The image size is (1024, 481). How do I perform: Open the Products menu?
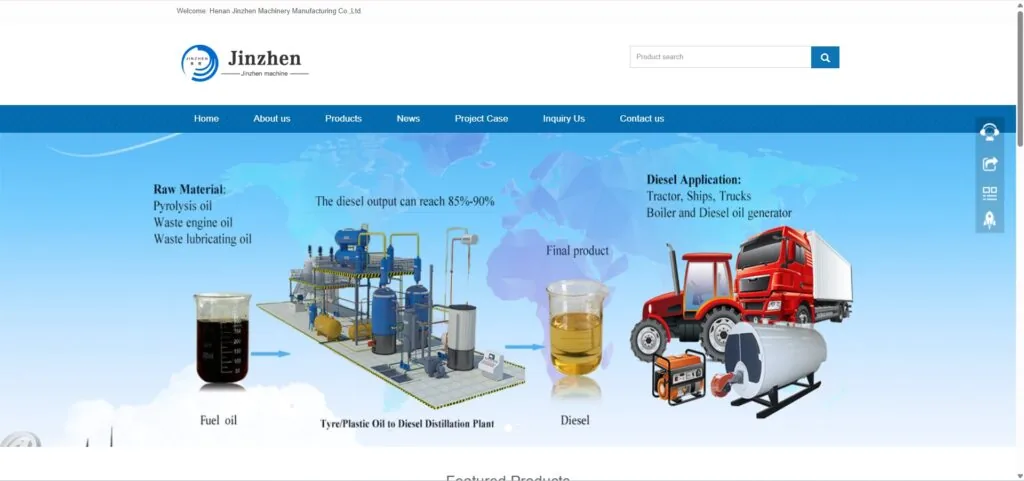pyautogui.click(x=344, y=119)
